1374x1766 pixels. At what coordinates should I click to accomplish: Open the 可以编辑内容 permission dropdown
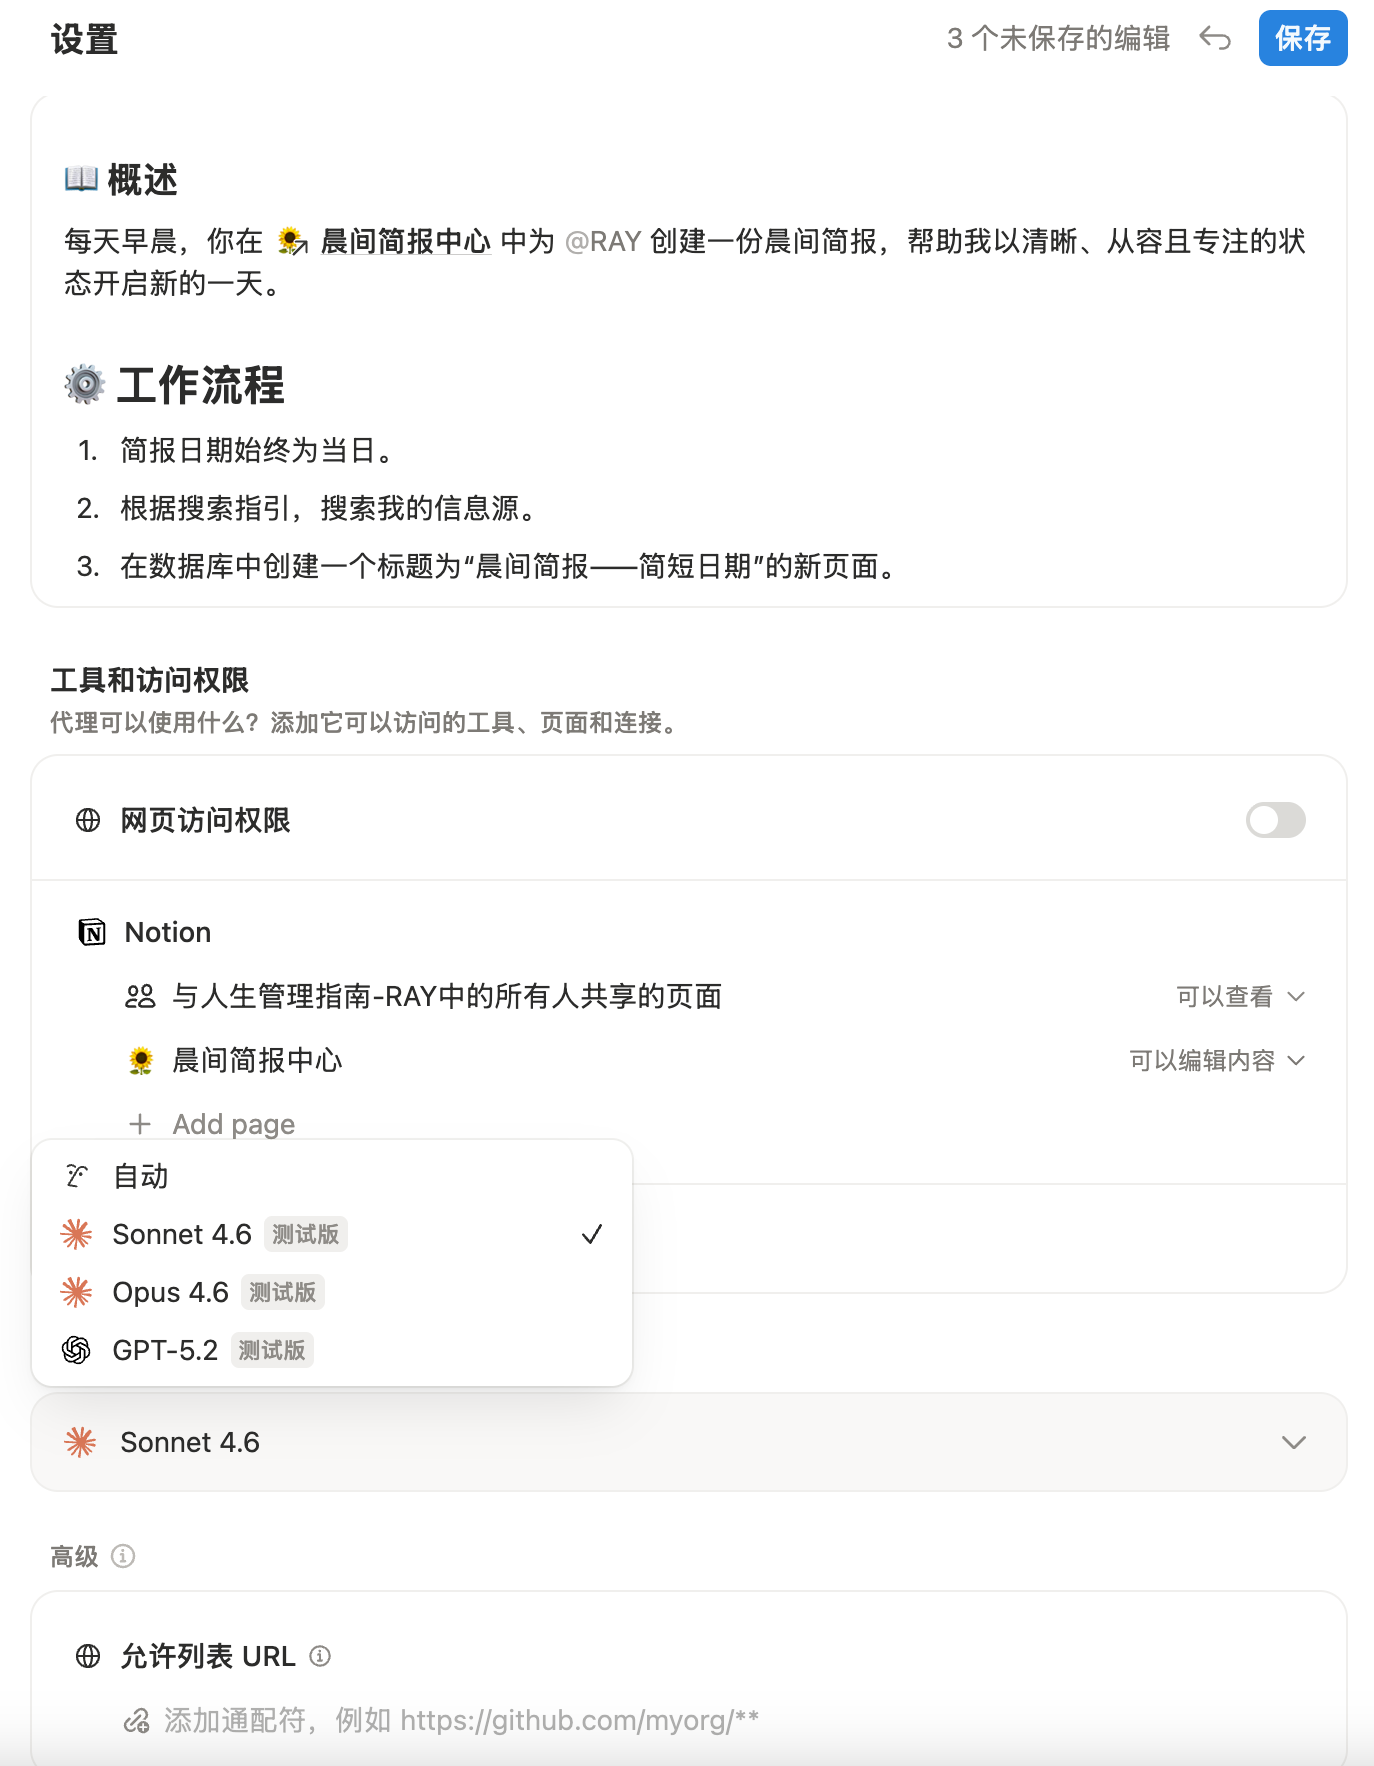(x=1216, y=1061)
